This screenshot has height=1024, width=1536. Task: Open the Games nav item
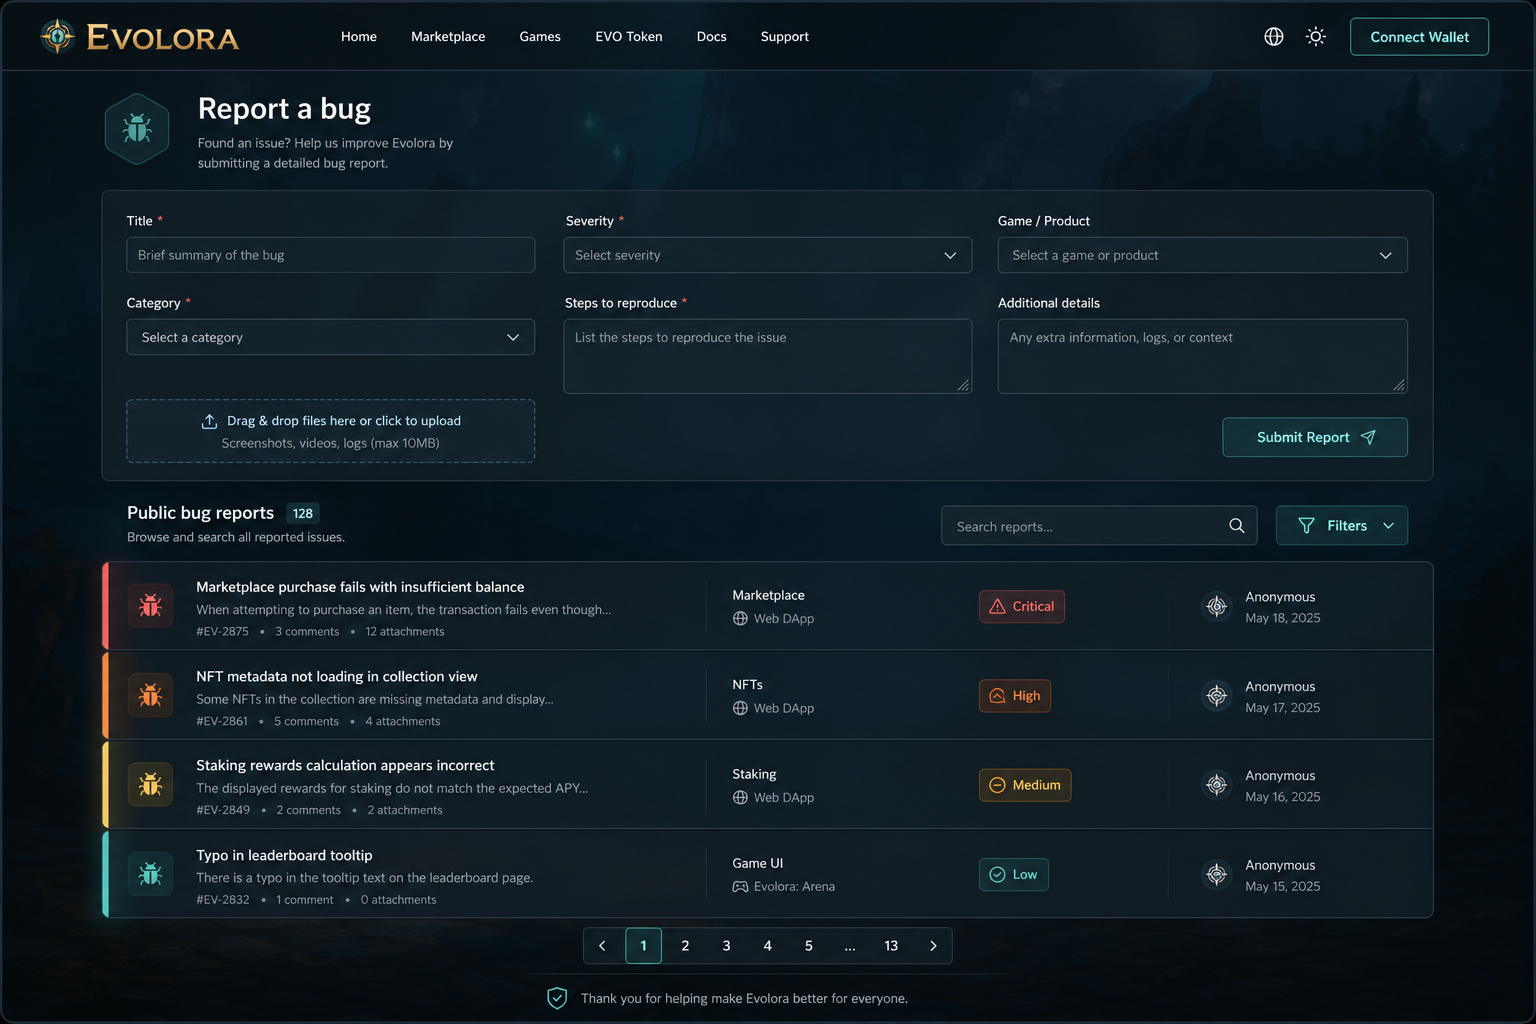pyautogui.click(x=540, y=36)
